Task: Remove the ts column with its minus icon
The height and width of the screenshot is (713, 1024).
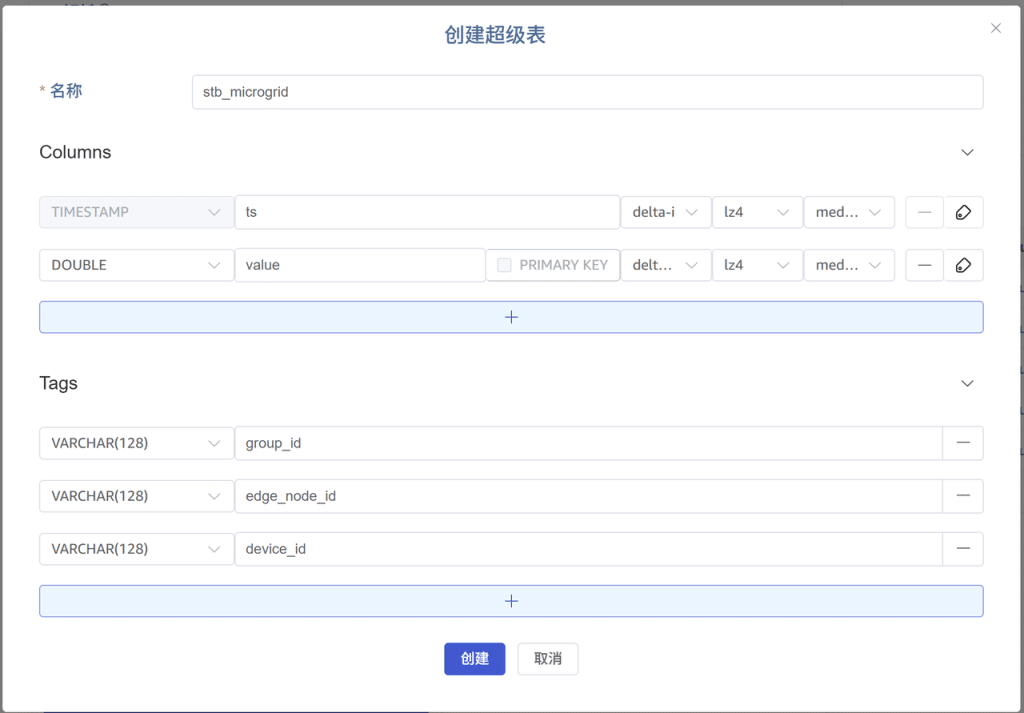Action: tap(924, 212)
